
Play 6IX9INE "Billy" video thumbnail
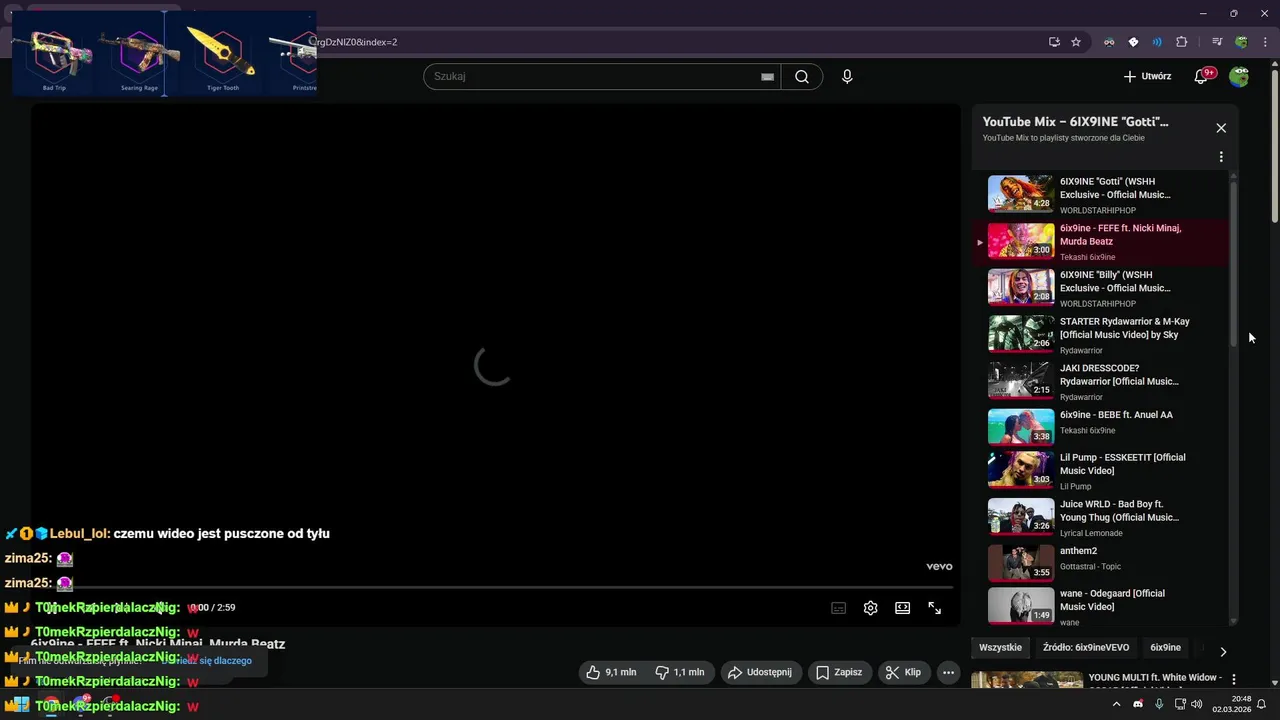tap(1021, 287)
